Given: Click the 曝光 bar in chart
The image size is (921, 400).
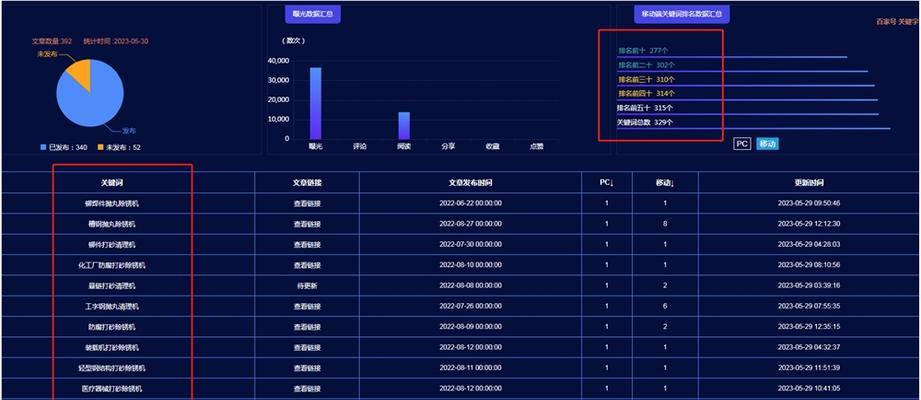Looking at the screenshot, I should (x=315, y=103).
